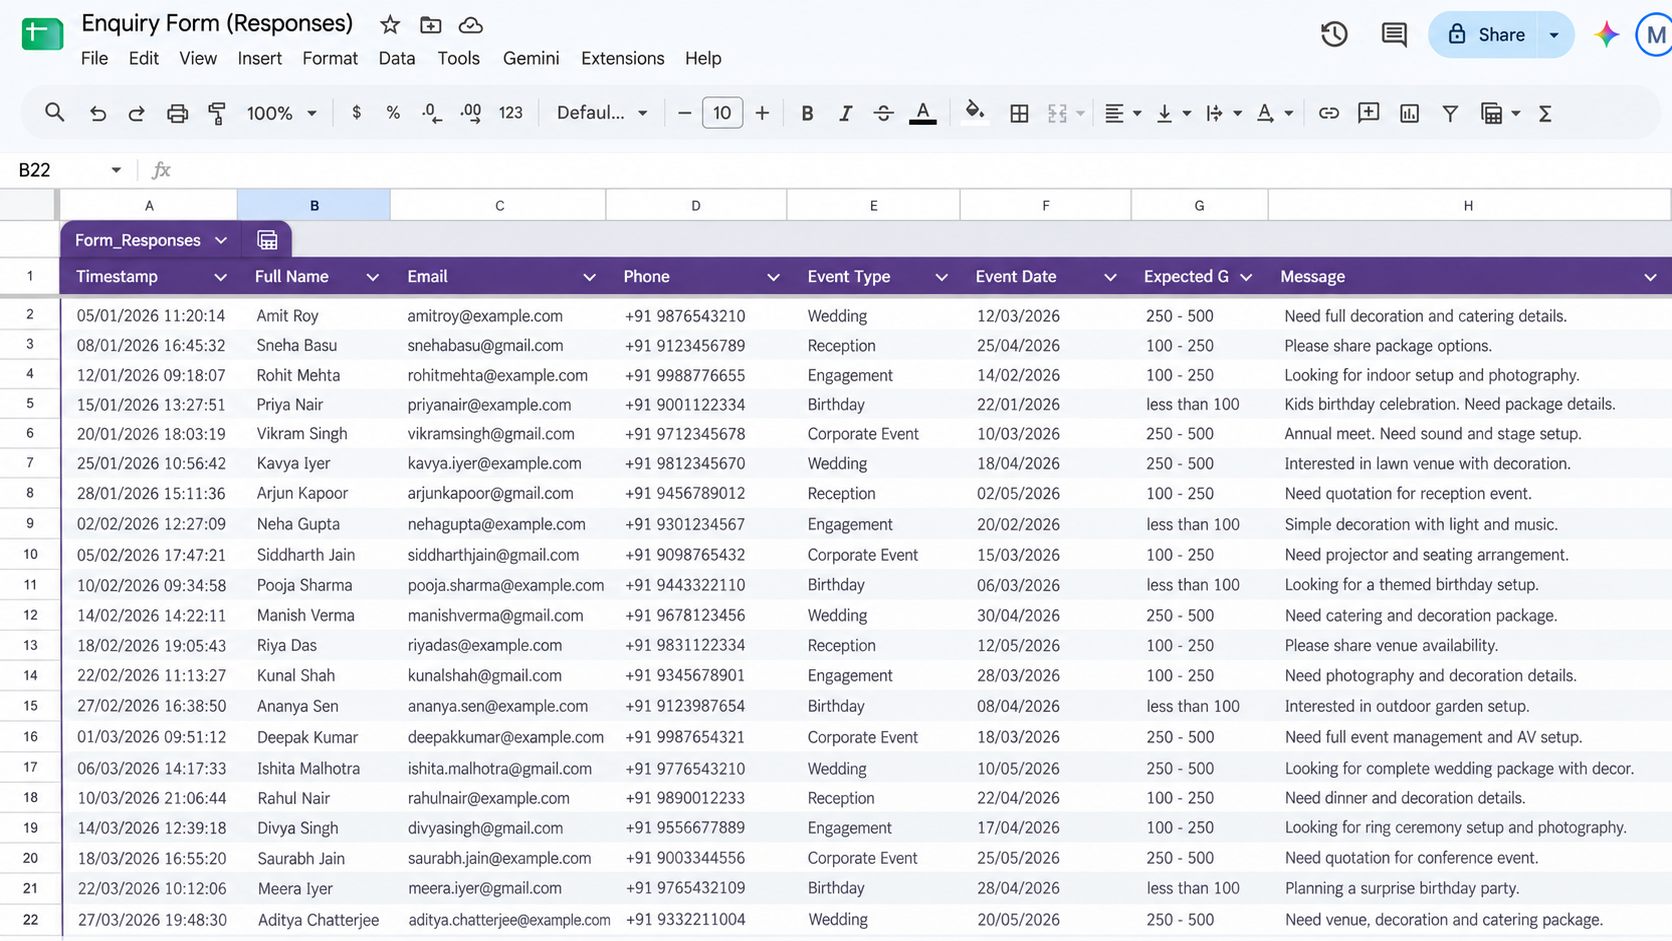Open the comments panel icon
This screenshot has width=1672, height=941.
1394,35
